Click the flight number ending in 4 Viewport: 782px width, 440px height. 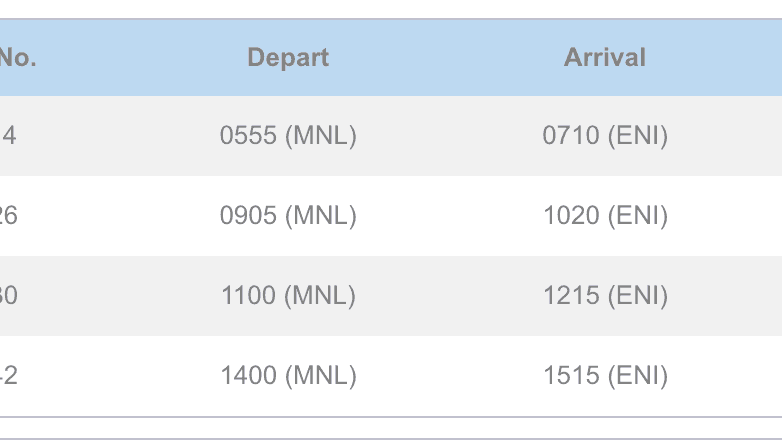point(8,136)
